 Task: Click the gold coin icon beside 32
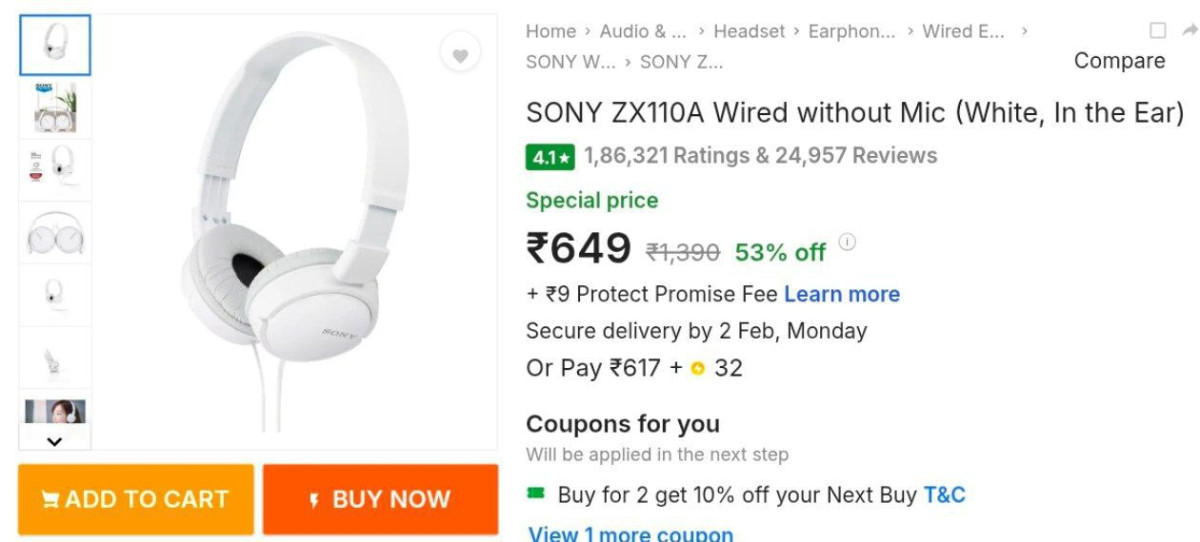[698, 369]
